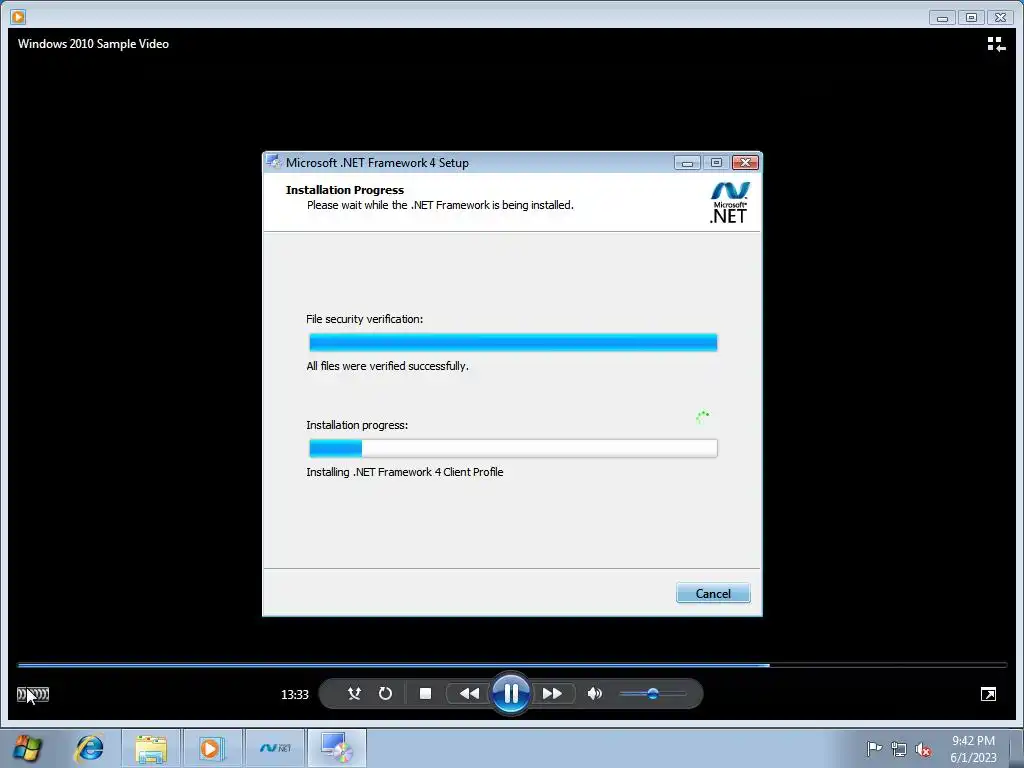Click 'All files were verified successfully.' text
The image size is (1024, 768).
[387, 366]
